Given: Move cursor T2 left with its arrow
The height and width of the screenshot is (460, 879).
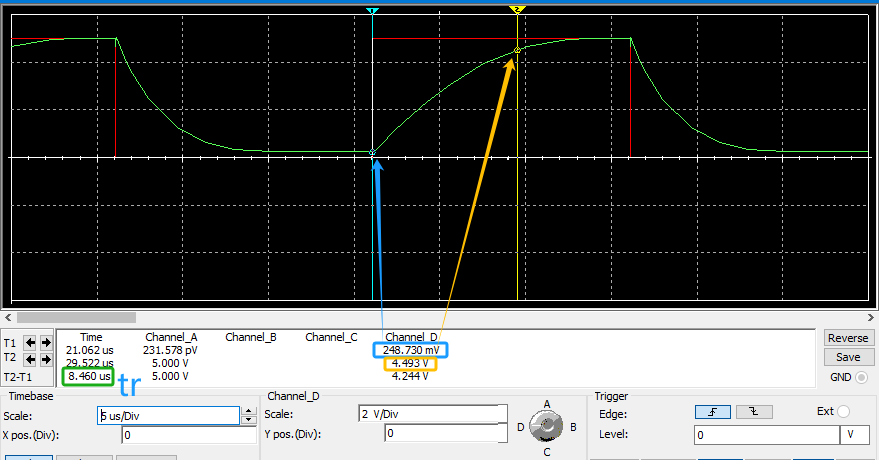Looking at the screenshot, I should click(30, 359).
